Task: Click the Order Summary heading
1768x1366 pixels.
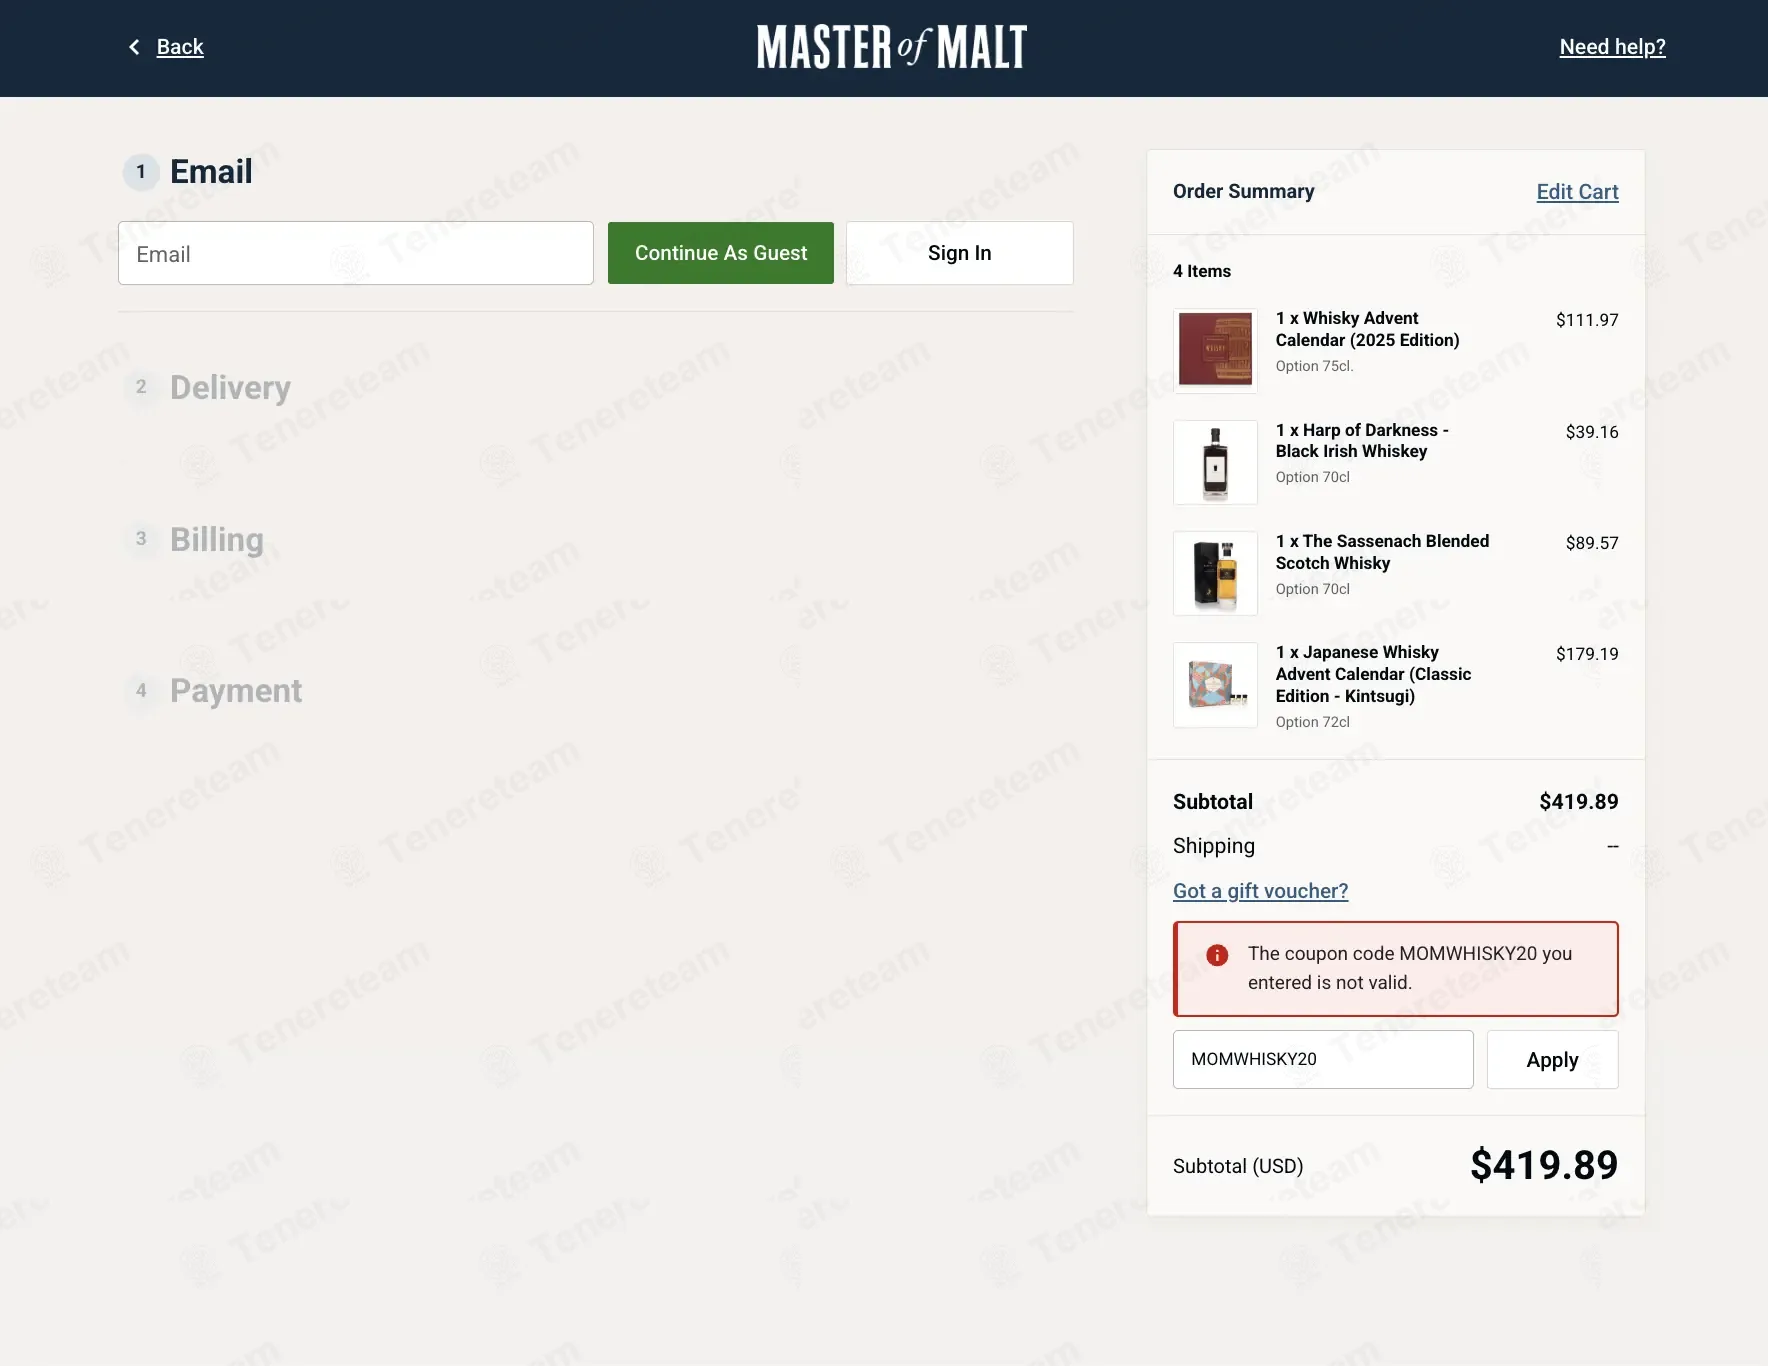Action: (1243, 191)
